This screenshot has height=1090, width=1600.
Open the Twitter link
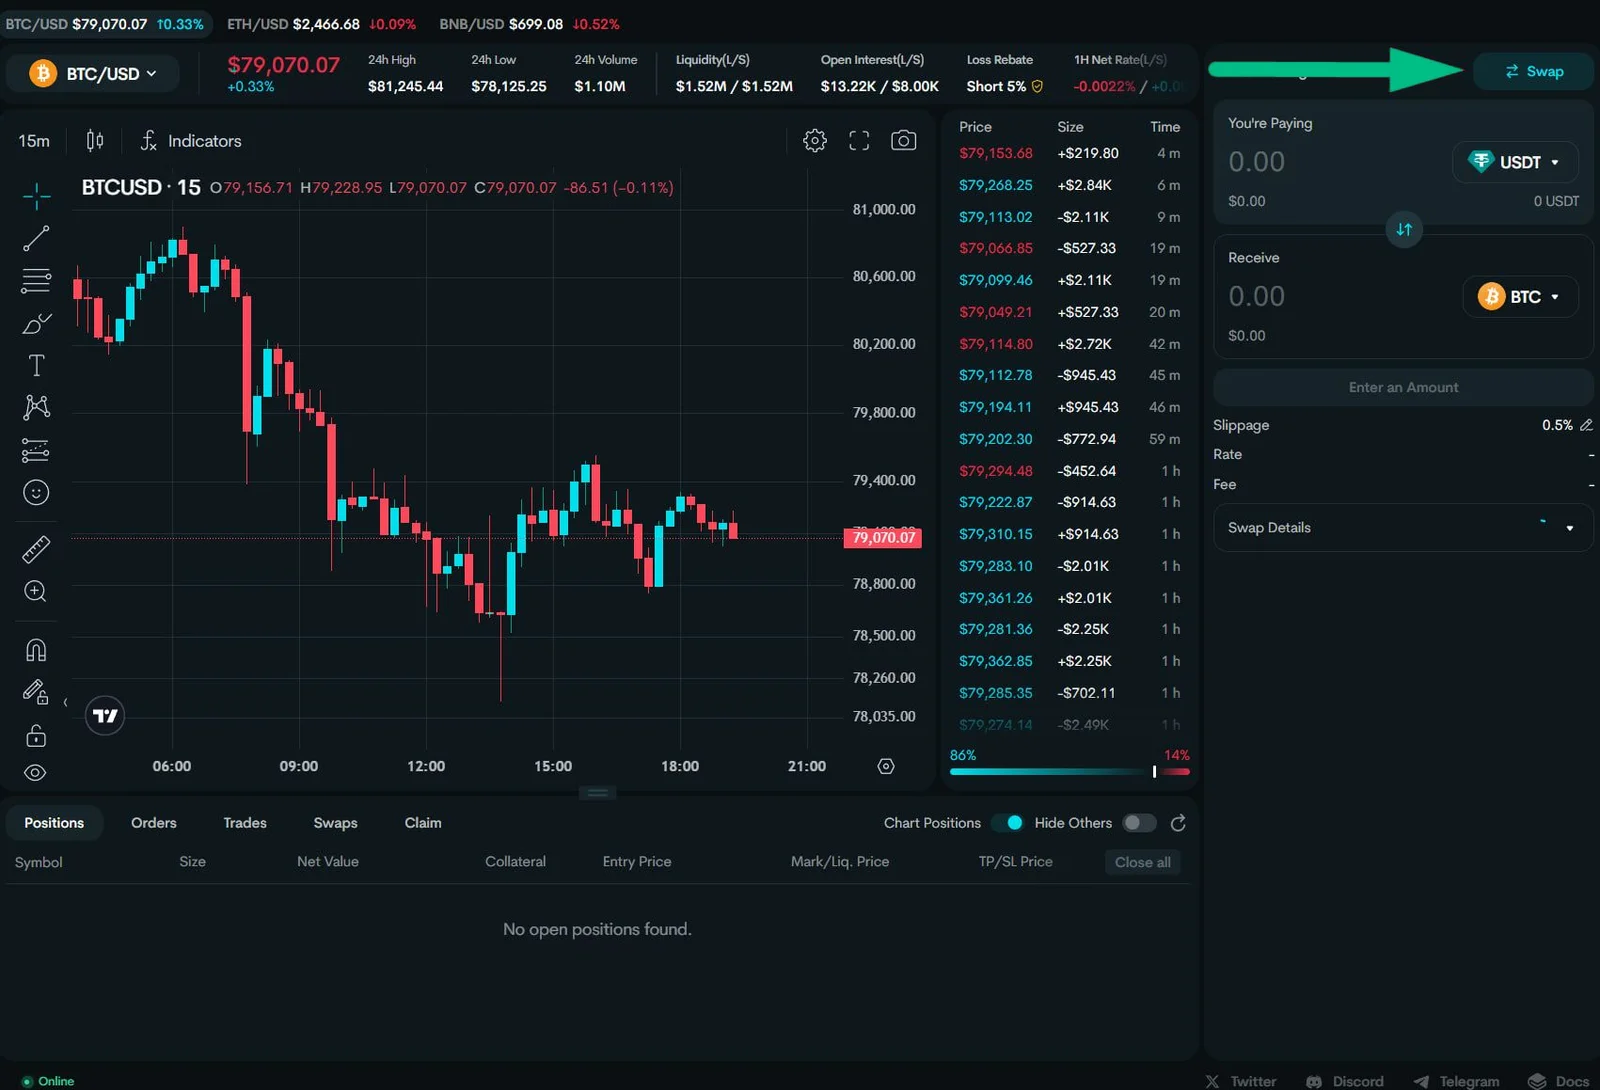pyautogui.click(x=1241, y=1081)
